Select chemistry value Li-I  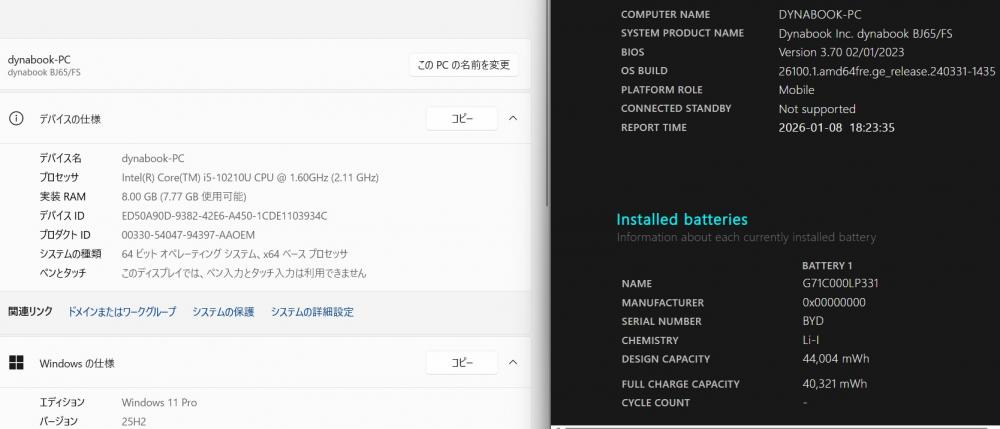pos(811,340)
